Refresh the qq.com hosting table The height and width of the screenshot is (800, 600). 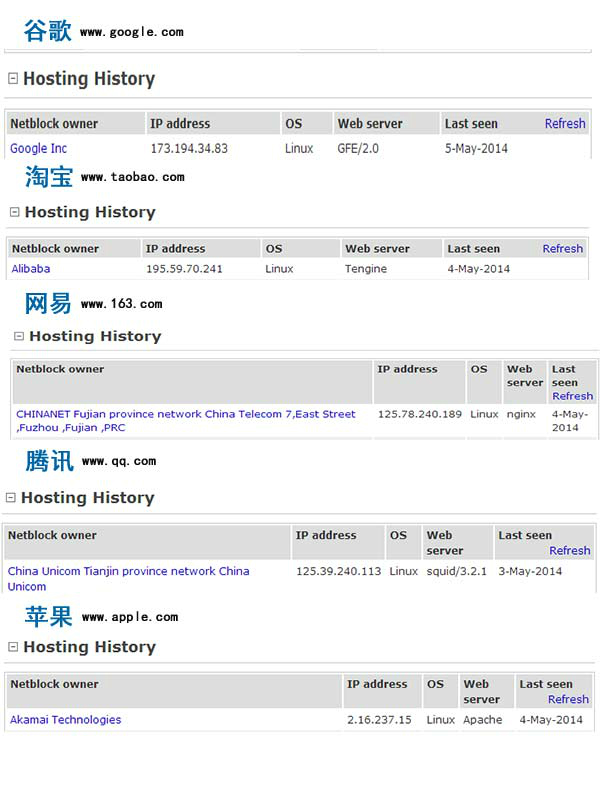click(x=570, y=551)
